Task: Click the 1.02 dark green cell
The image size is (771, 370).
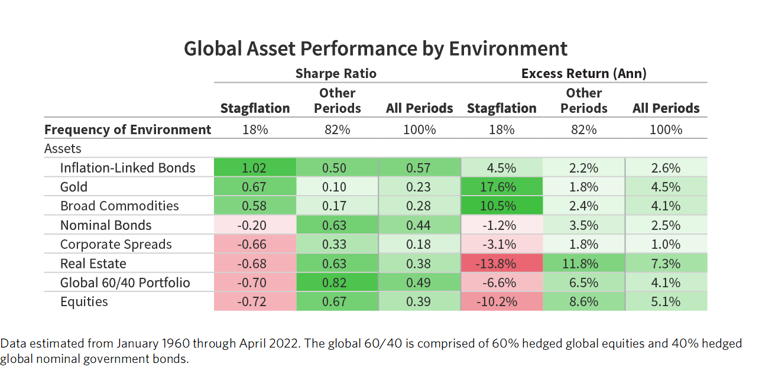Action: (x=255, y=168)
